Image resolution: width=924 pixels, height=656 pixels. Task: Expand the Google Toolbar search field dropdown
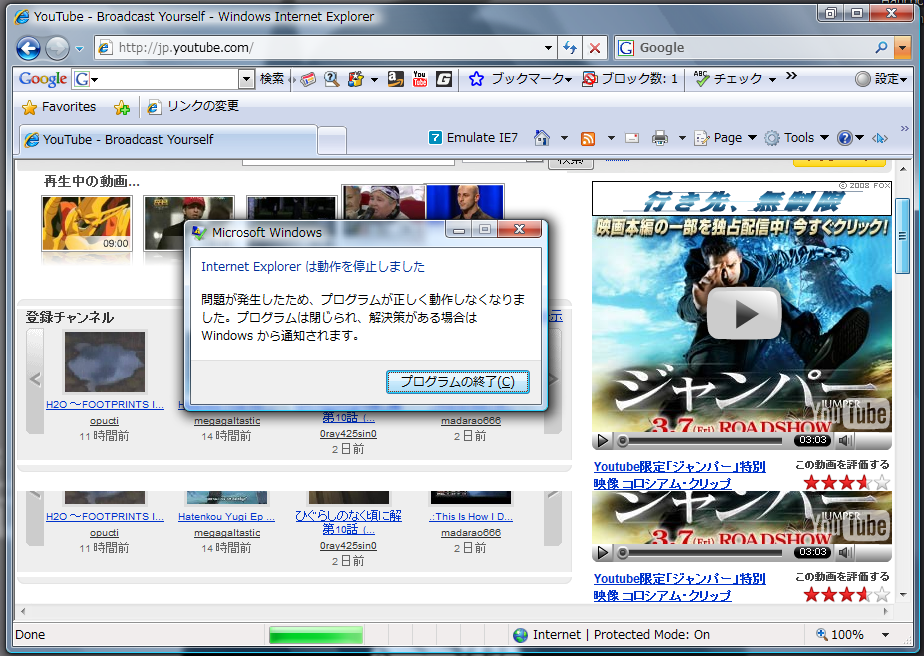tap(246, 78)
